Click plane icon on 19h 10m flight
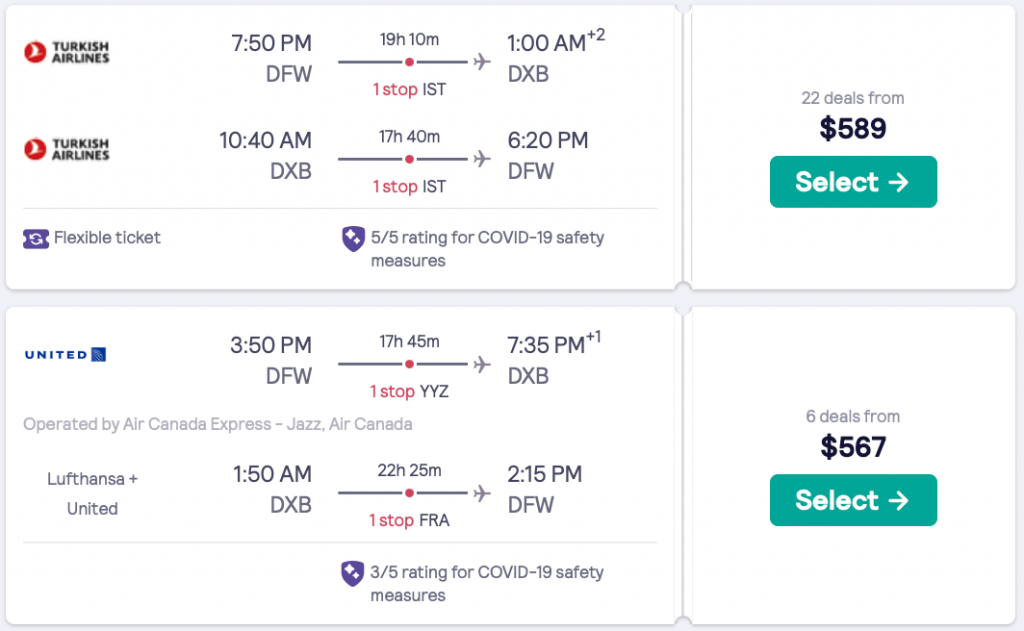 (482, 62)
